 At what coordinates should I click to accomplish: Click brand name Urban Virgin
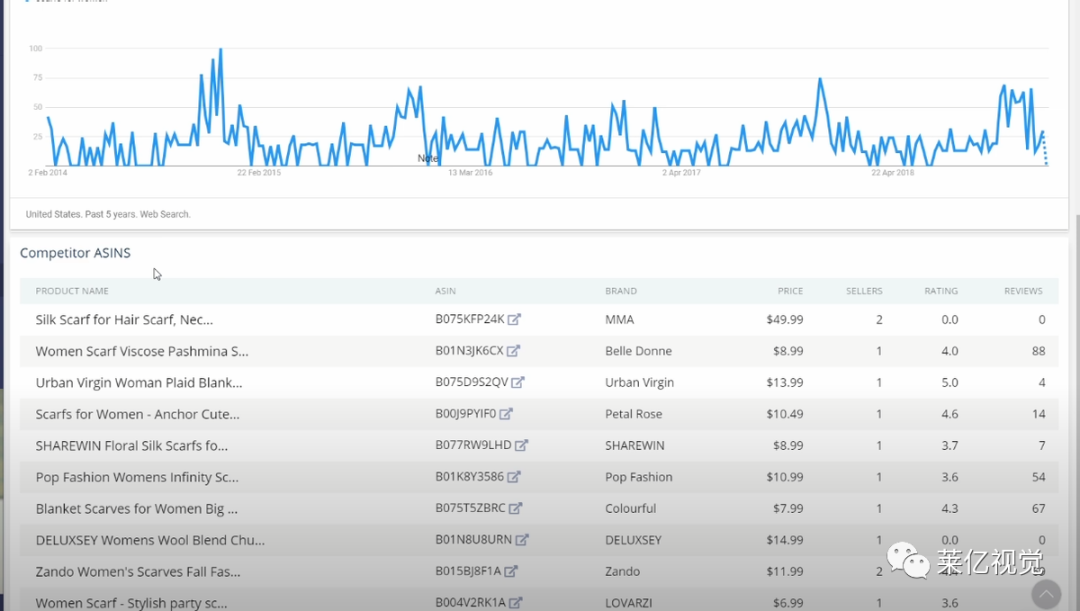click(x=640, y=382)
